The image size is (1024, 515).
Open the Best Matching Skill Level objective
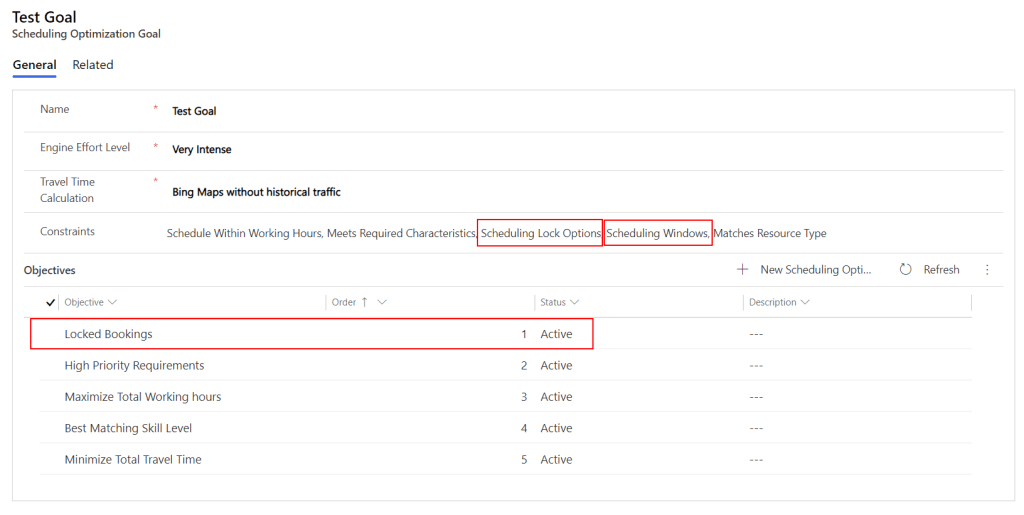[128, 428]
